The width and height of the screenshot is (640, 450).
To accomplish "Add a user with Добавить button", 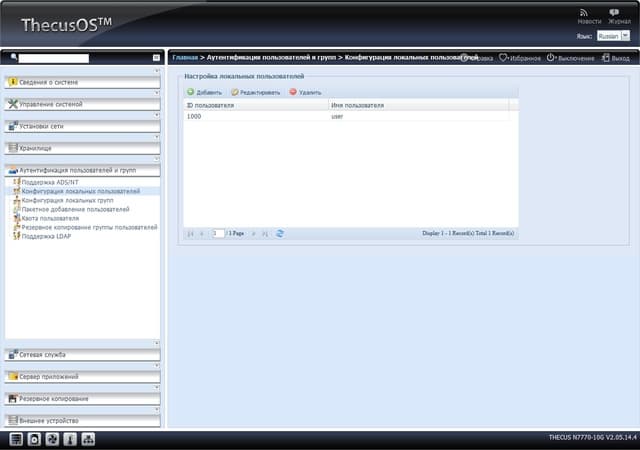I will point(204,92).
